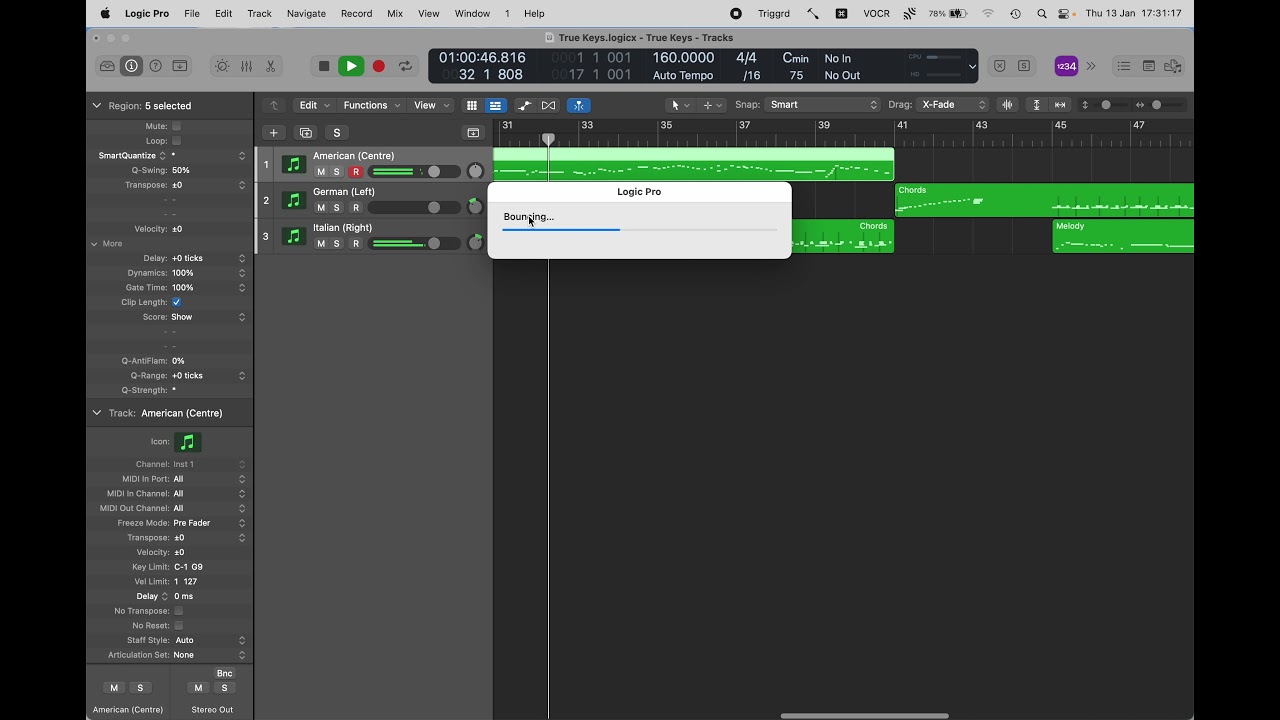Open the File menu

pyautogui.click(x=192, y=13)
